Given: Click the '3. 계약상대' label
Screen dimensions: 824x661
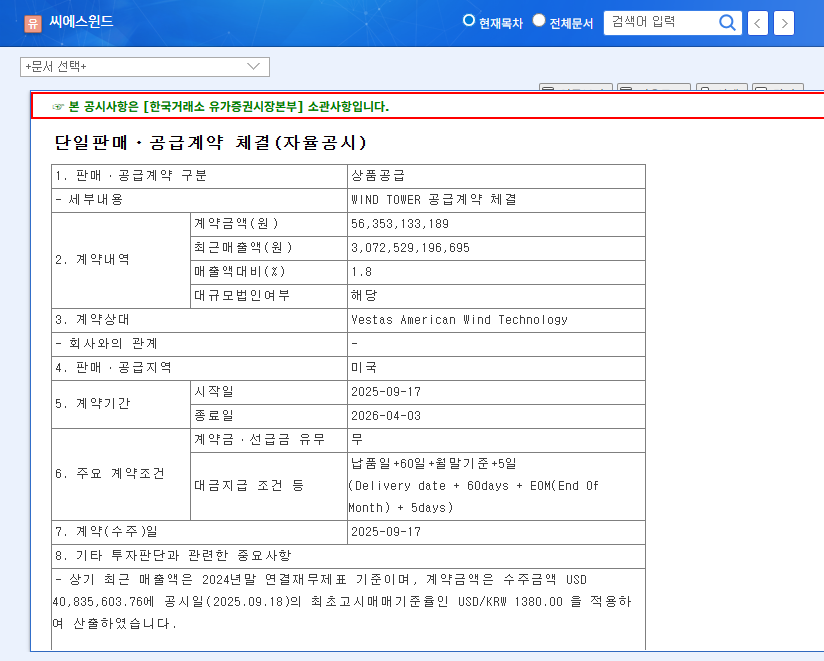Looking at the screenshot, I should point(200,320).
